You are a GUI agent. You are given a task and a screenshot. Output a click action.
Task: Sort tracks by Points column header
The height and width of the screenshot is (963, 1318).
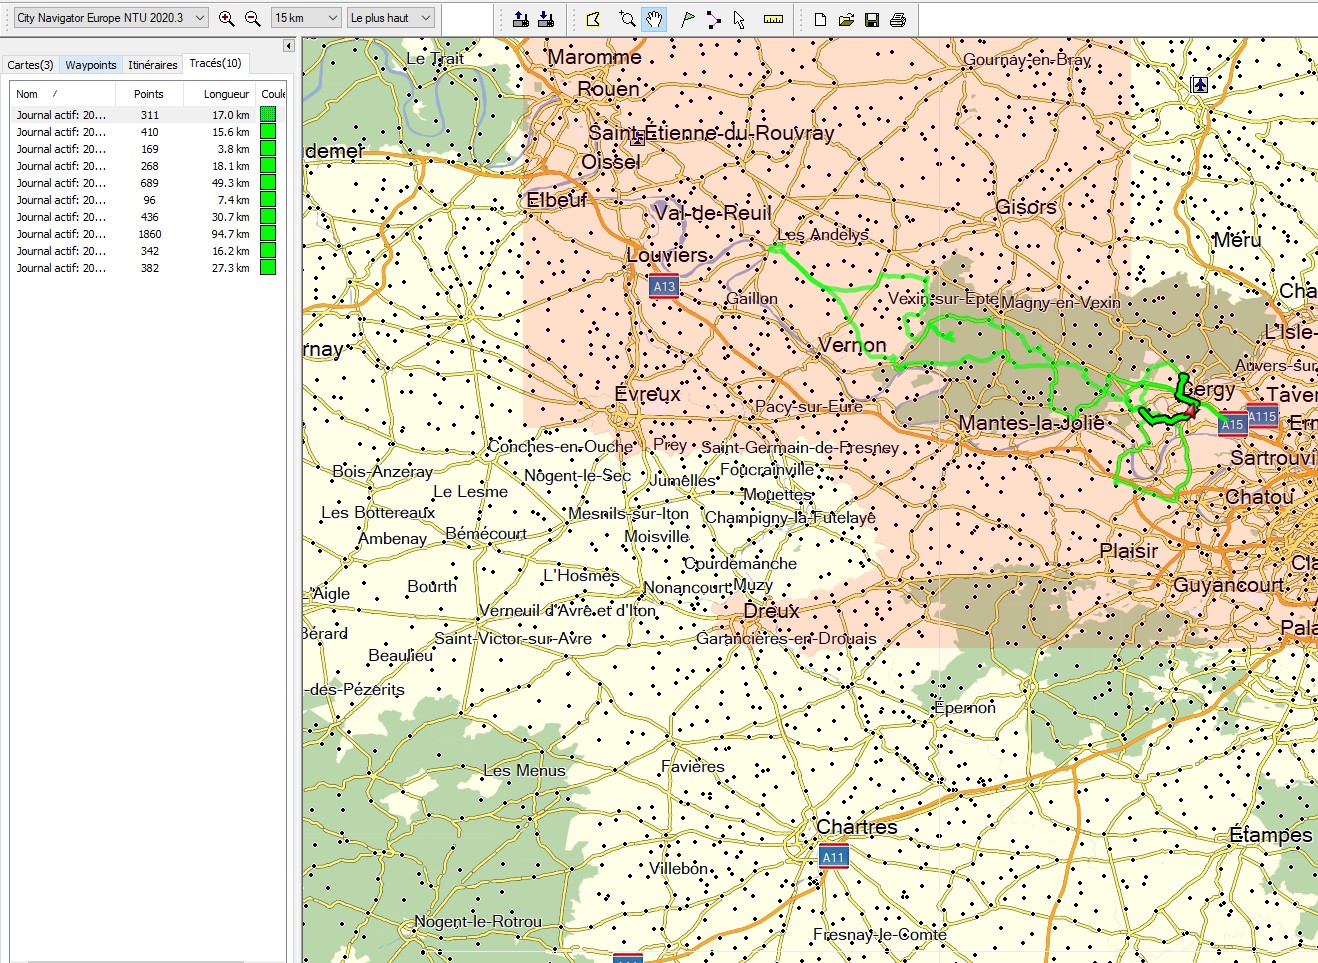tap(149, 94)
